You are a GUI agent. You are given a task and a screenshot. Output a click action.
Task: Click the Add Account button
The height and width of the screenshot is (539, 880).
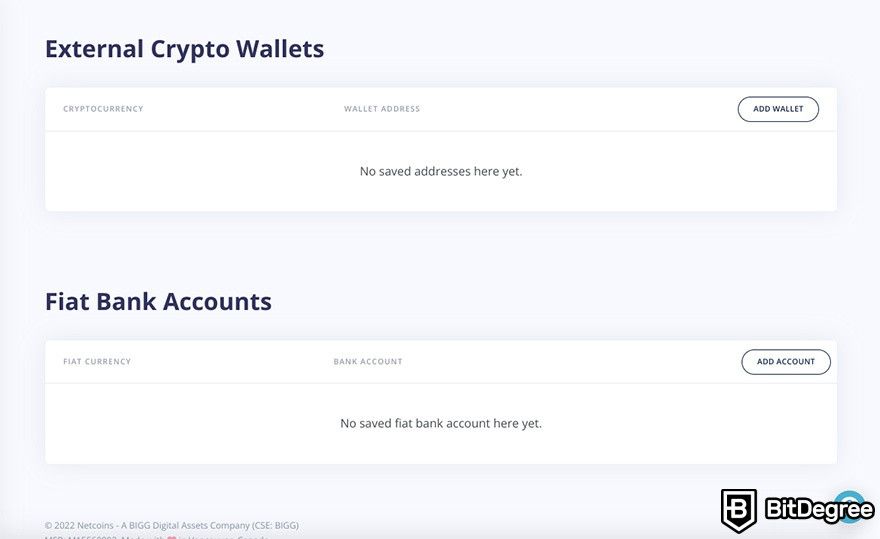pyautogui.click(x=786, y=362)
